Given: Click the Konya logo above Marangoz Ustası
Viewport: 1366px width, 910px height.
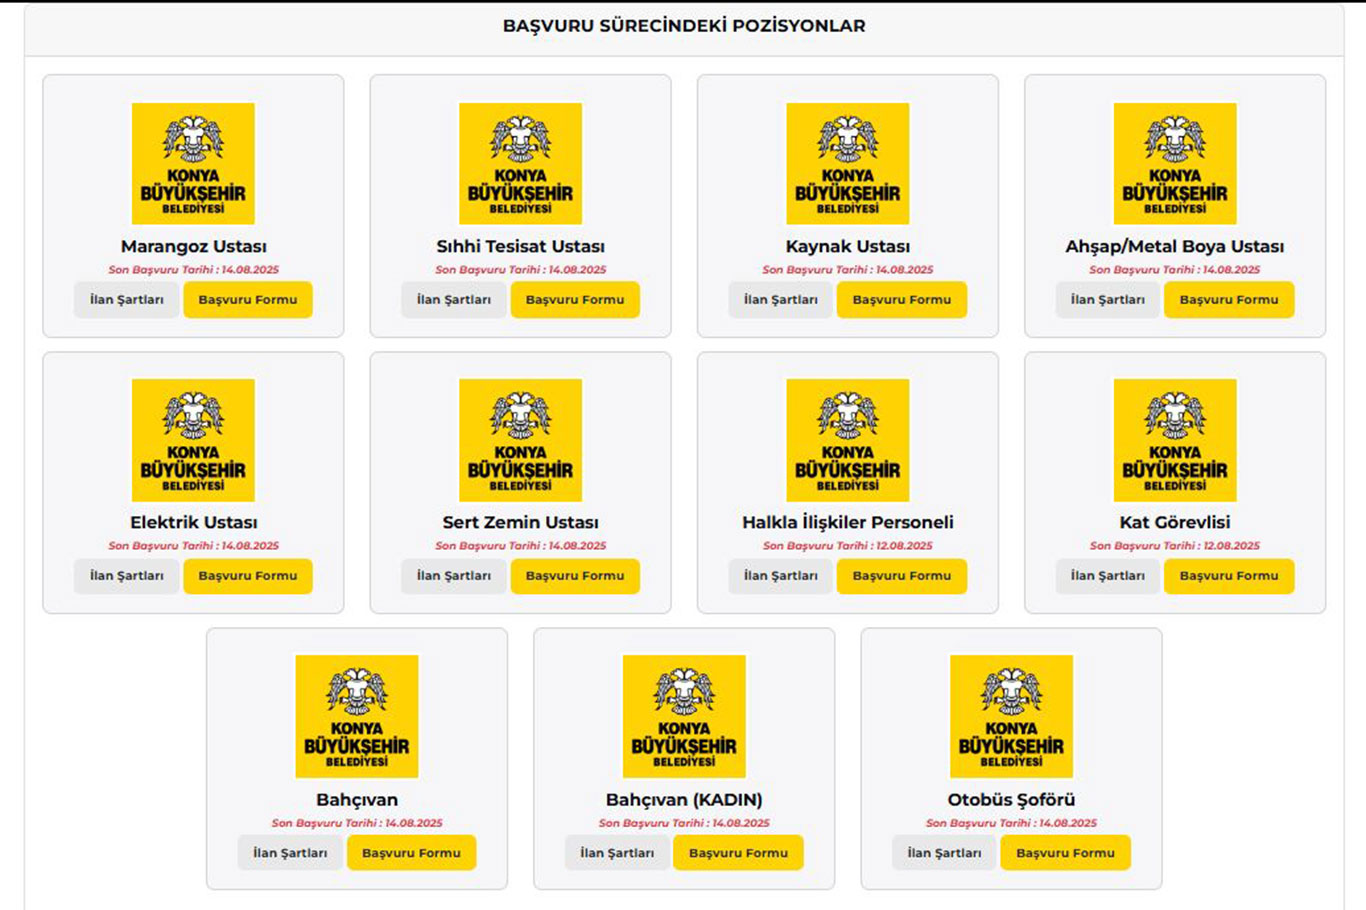Looking at the screenshot, I should point(193,163).
